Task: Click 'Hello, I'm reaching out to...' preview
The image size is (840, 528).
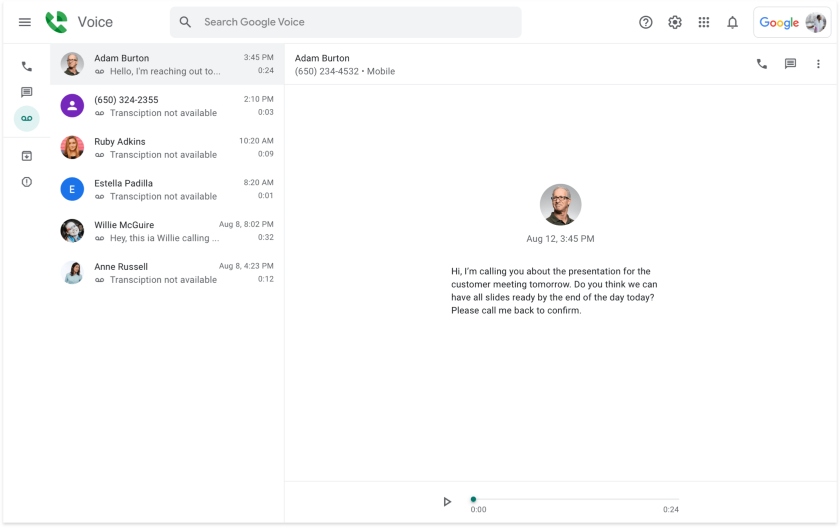Action: [165, 71]
